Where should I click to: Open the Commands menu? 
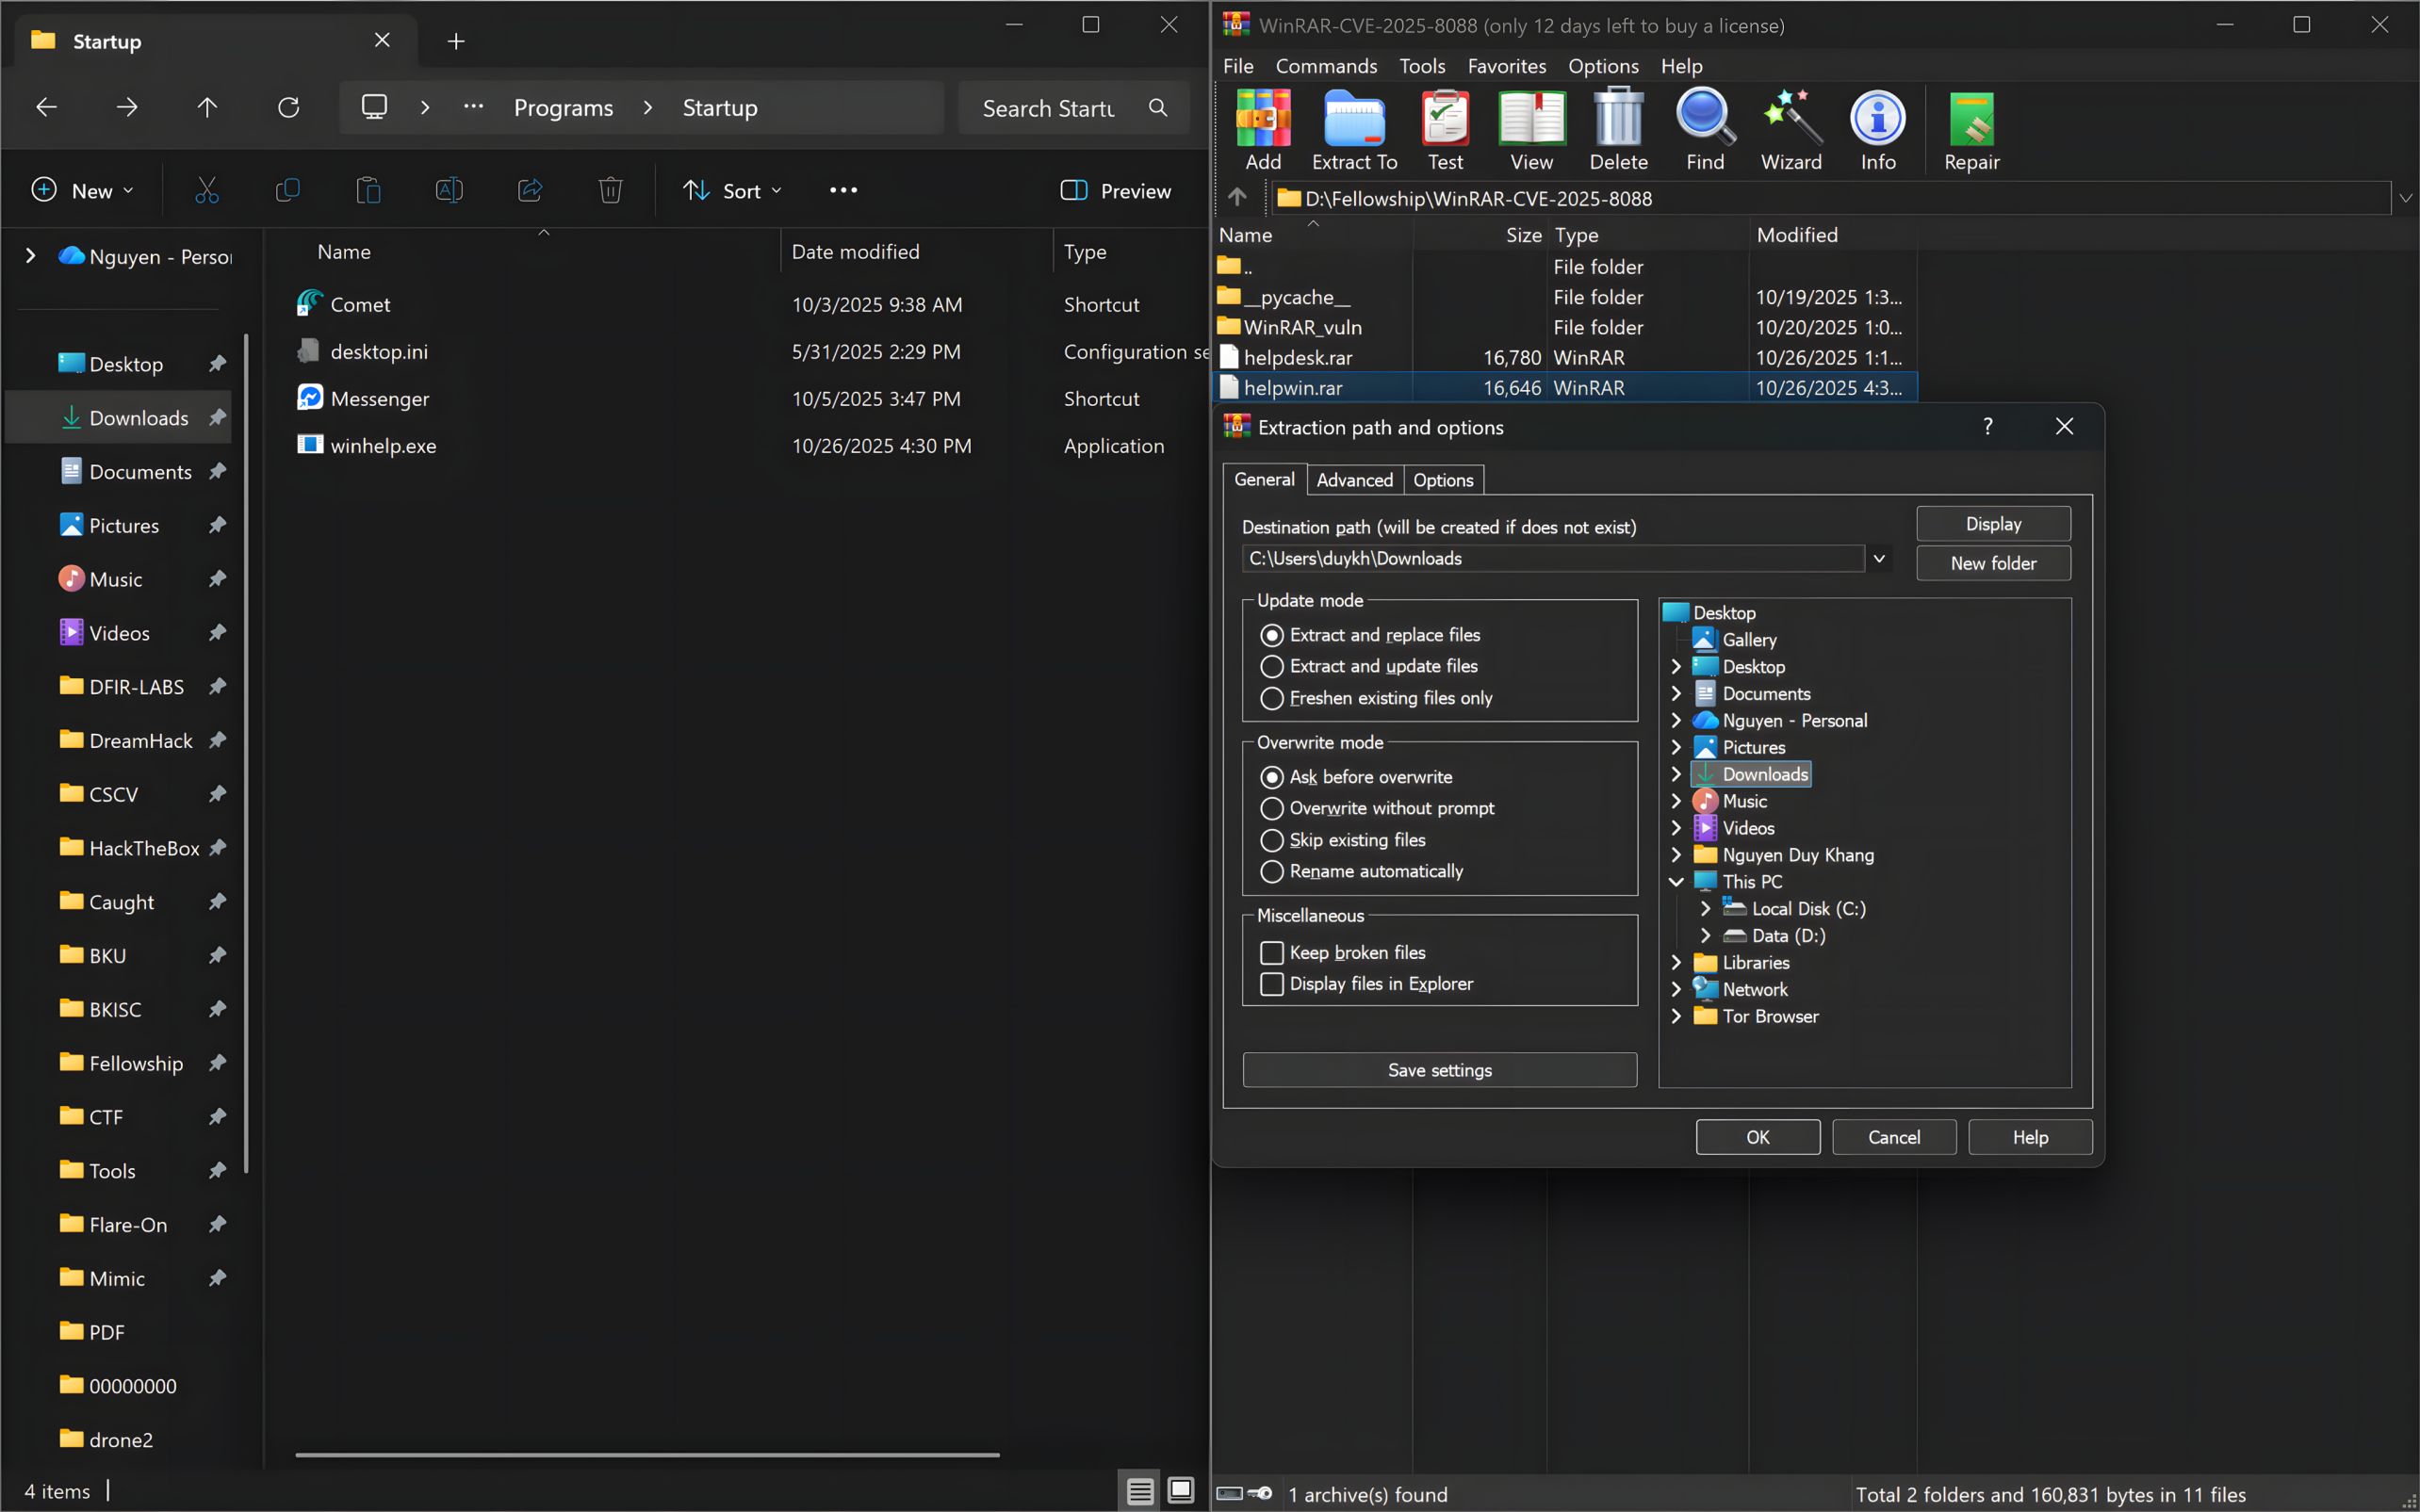pos(1326,66)
